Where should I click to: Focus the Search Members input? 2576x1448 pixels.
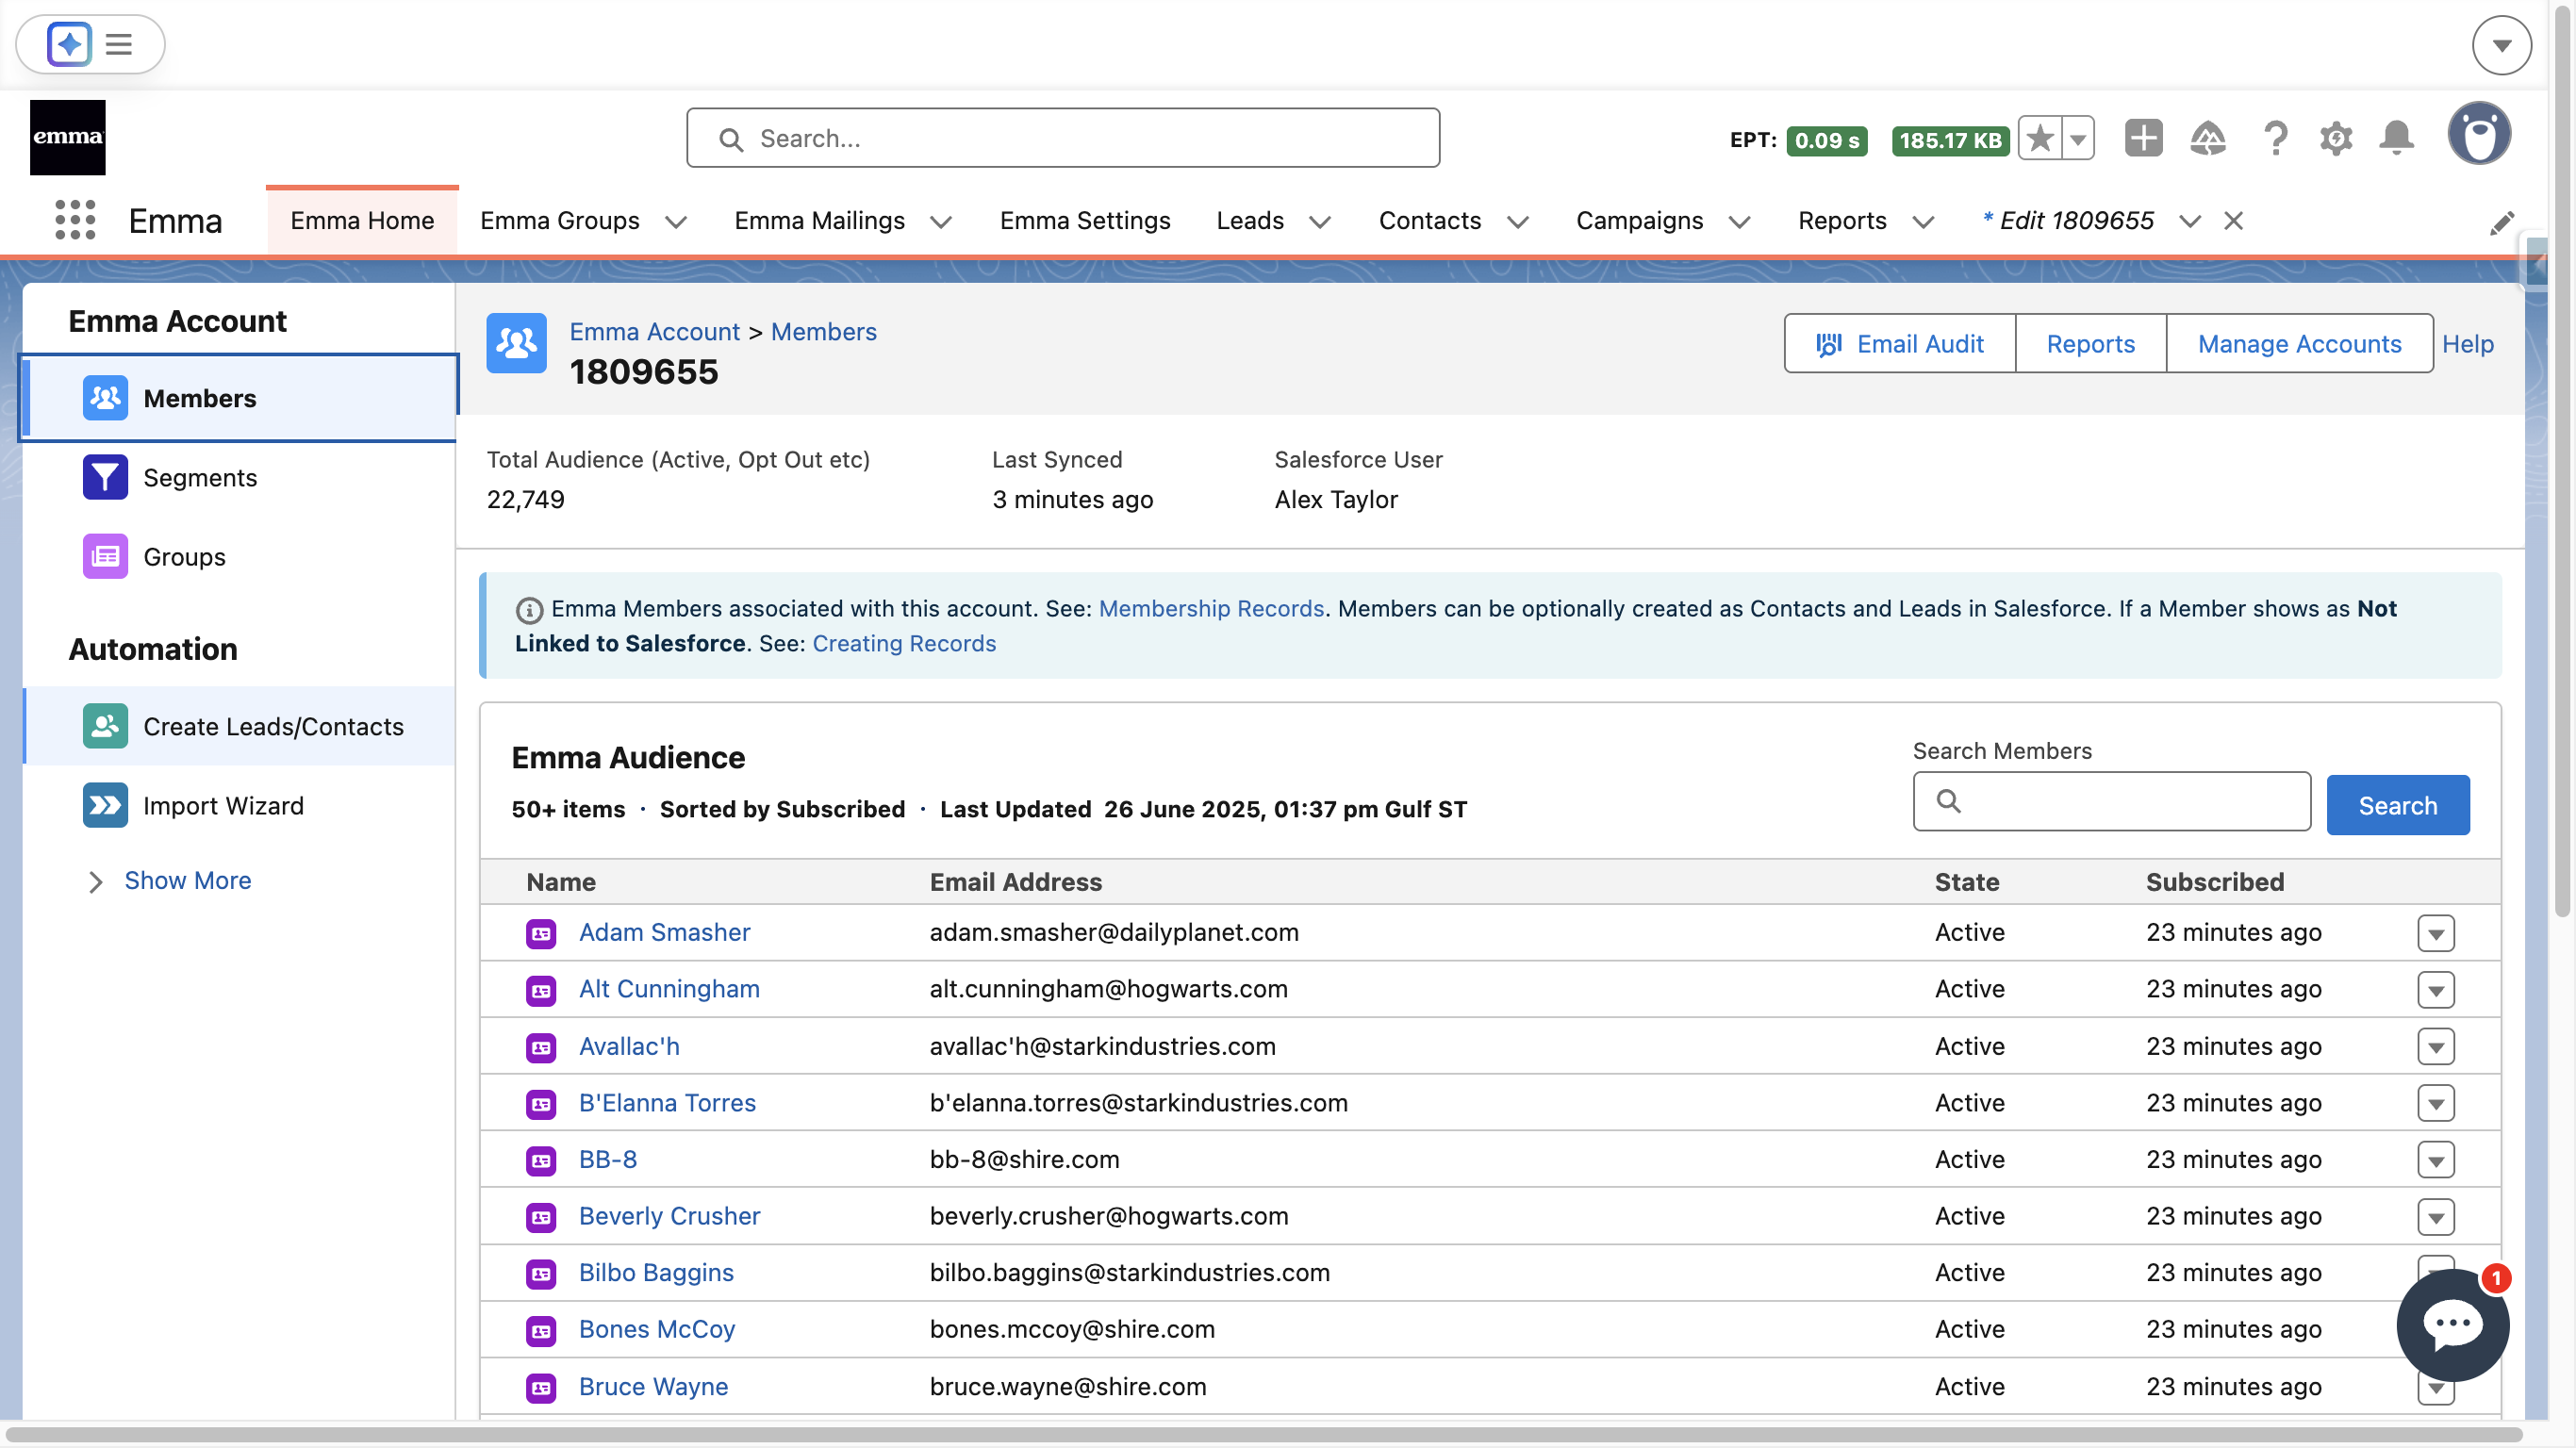pos(2111,801)
